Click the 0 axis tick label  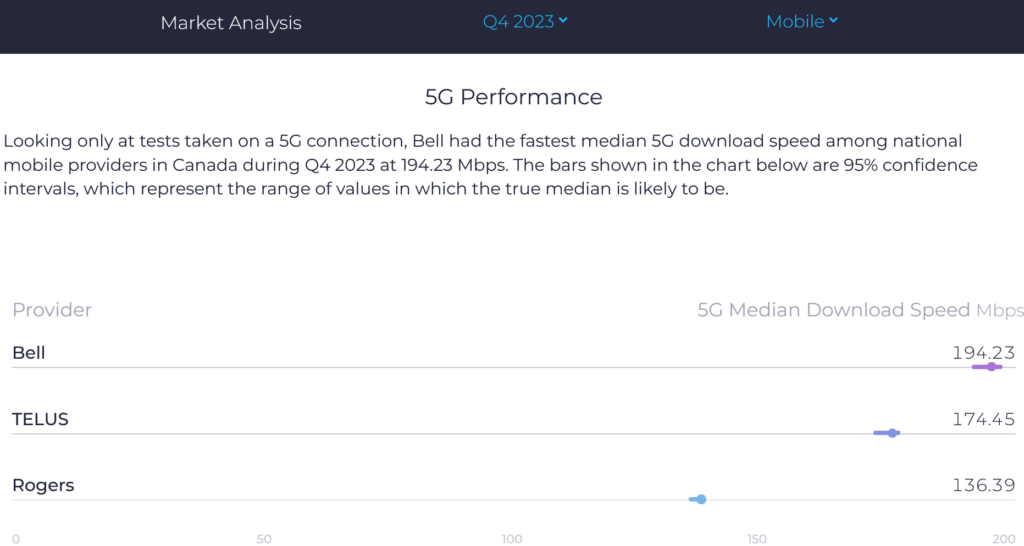pos(16,539)
